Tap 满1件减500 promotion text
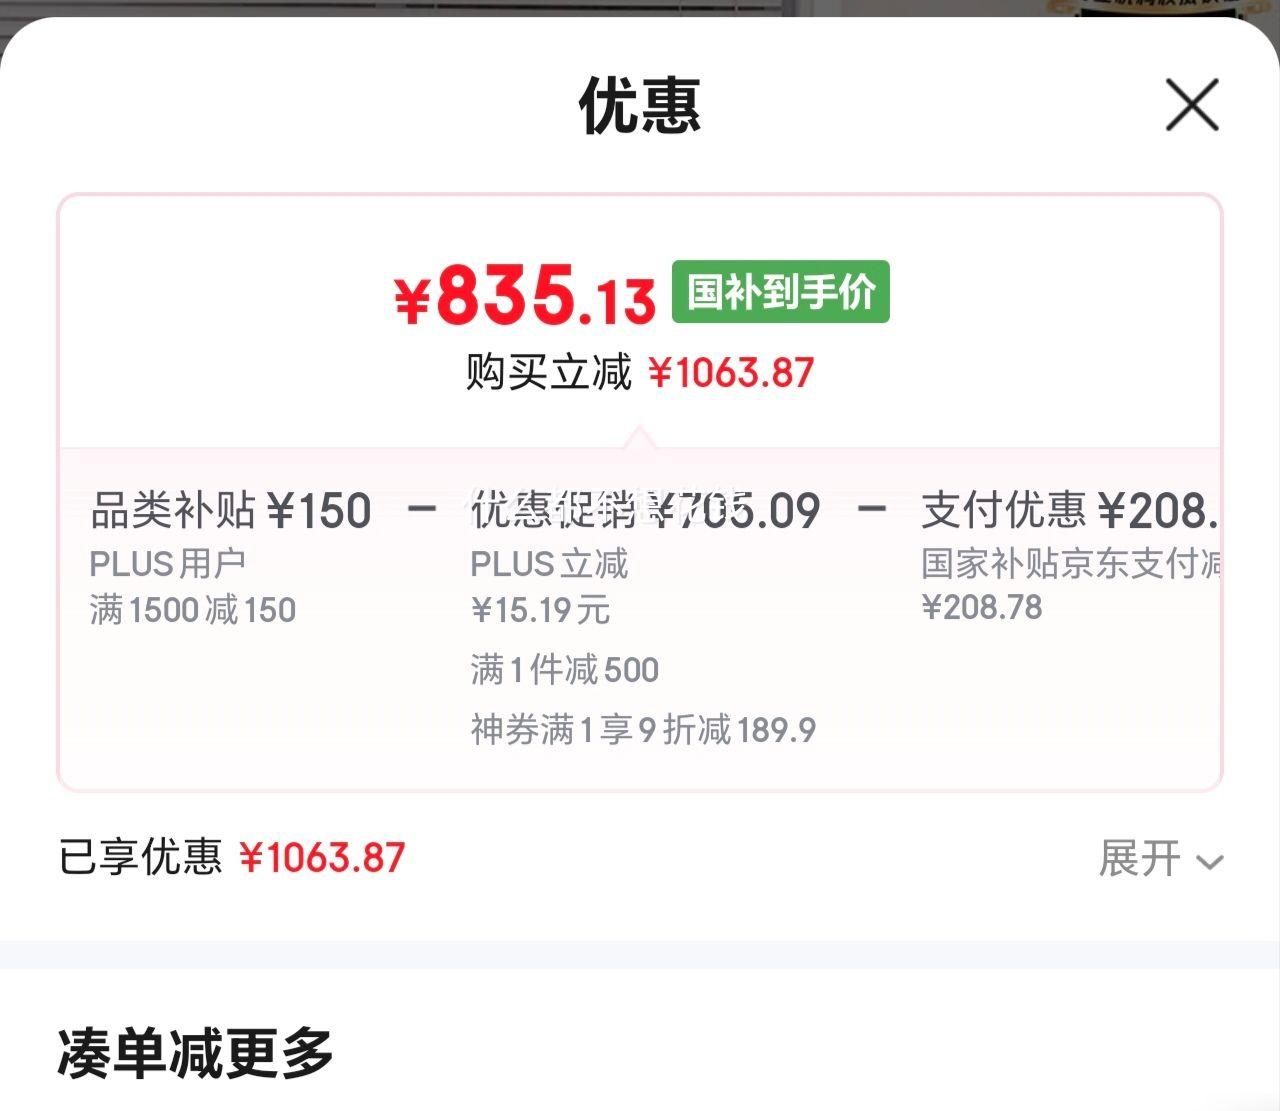The height and width of the screenshot is (1111, 1280). click(565, 670)
